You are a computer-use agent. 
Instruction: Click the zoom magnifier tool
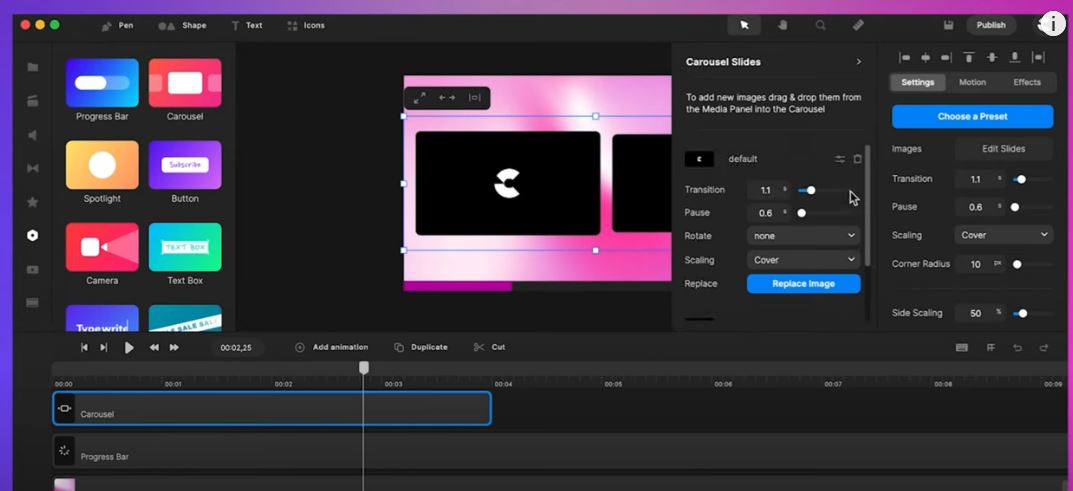click(820, 25)
